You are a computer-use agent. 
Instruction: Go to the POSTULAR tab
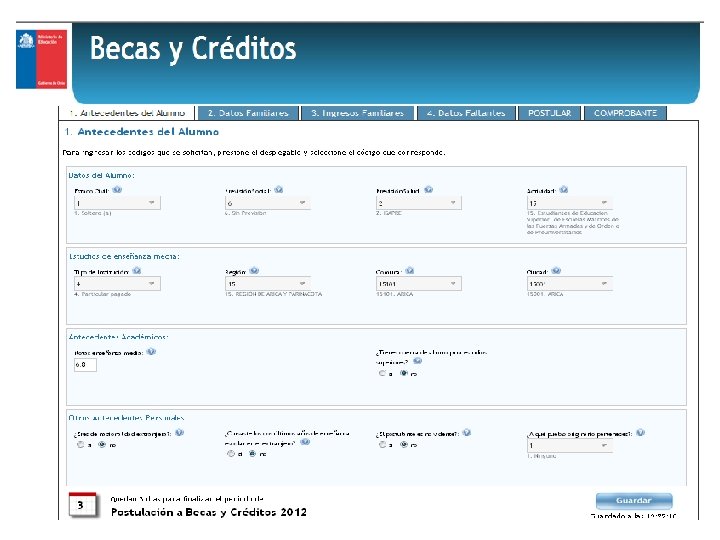[550, 113]
